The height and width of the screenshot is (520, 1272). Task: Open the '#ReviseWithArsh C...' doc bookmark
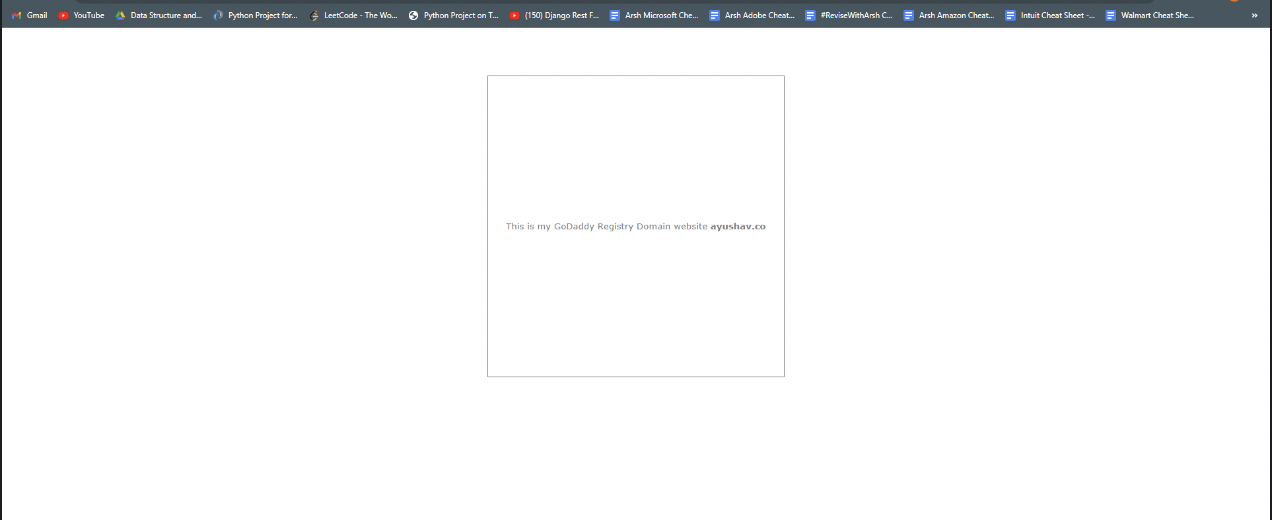849,15
